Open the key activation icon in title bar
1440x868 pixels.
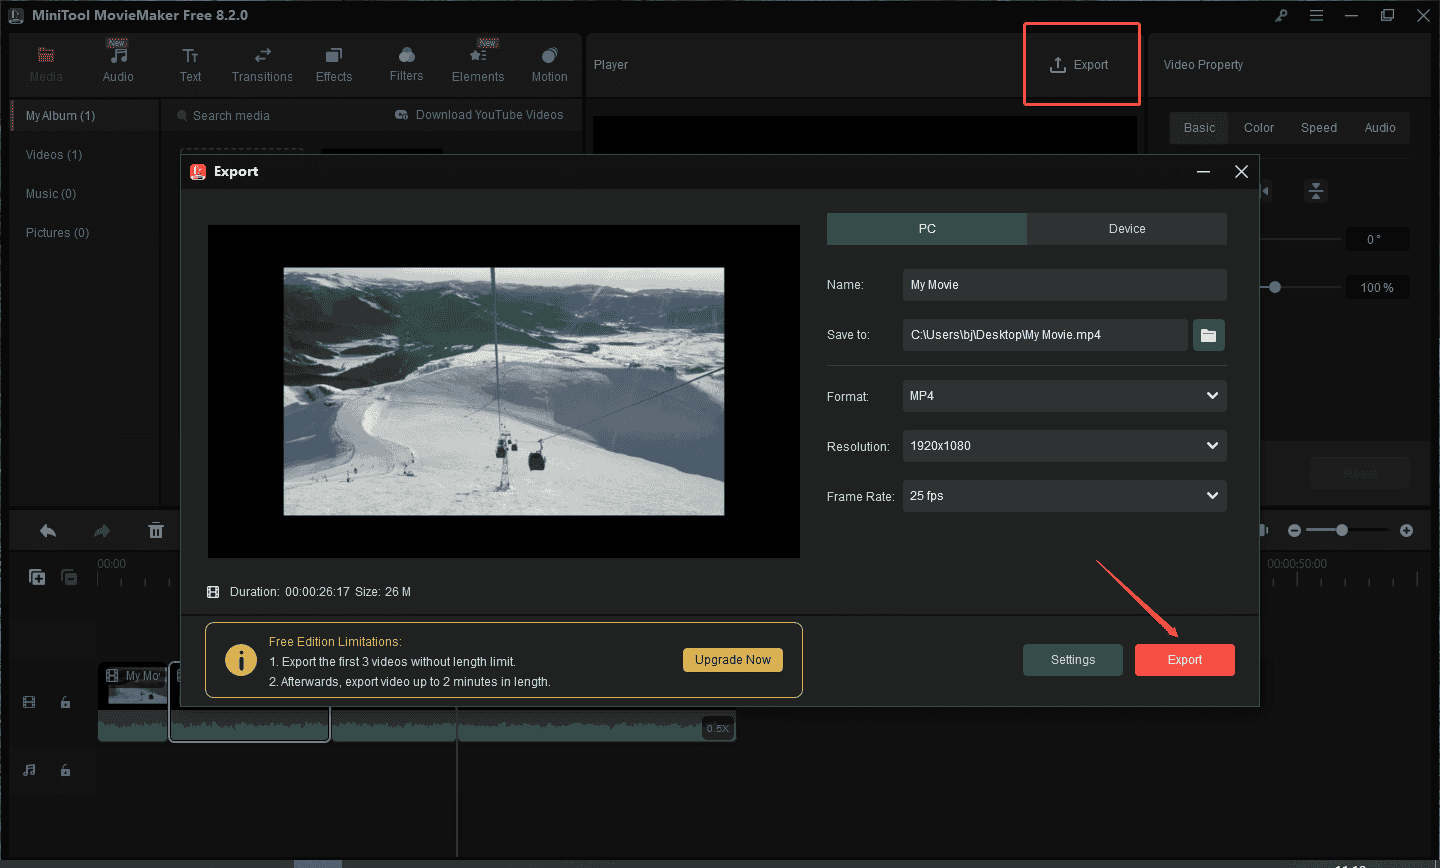coord(1281,15)
